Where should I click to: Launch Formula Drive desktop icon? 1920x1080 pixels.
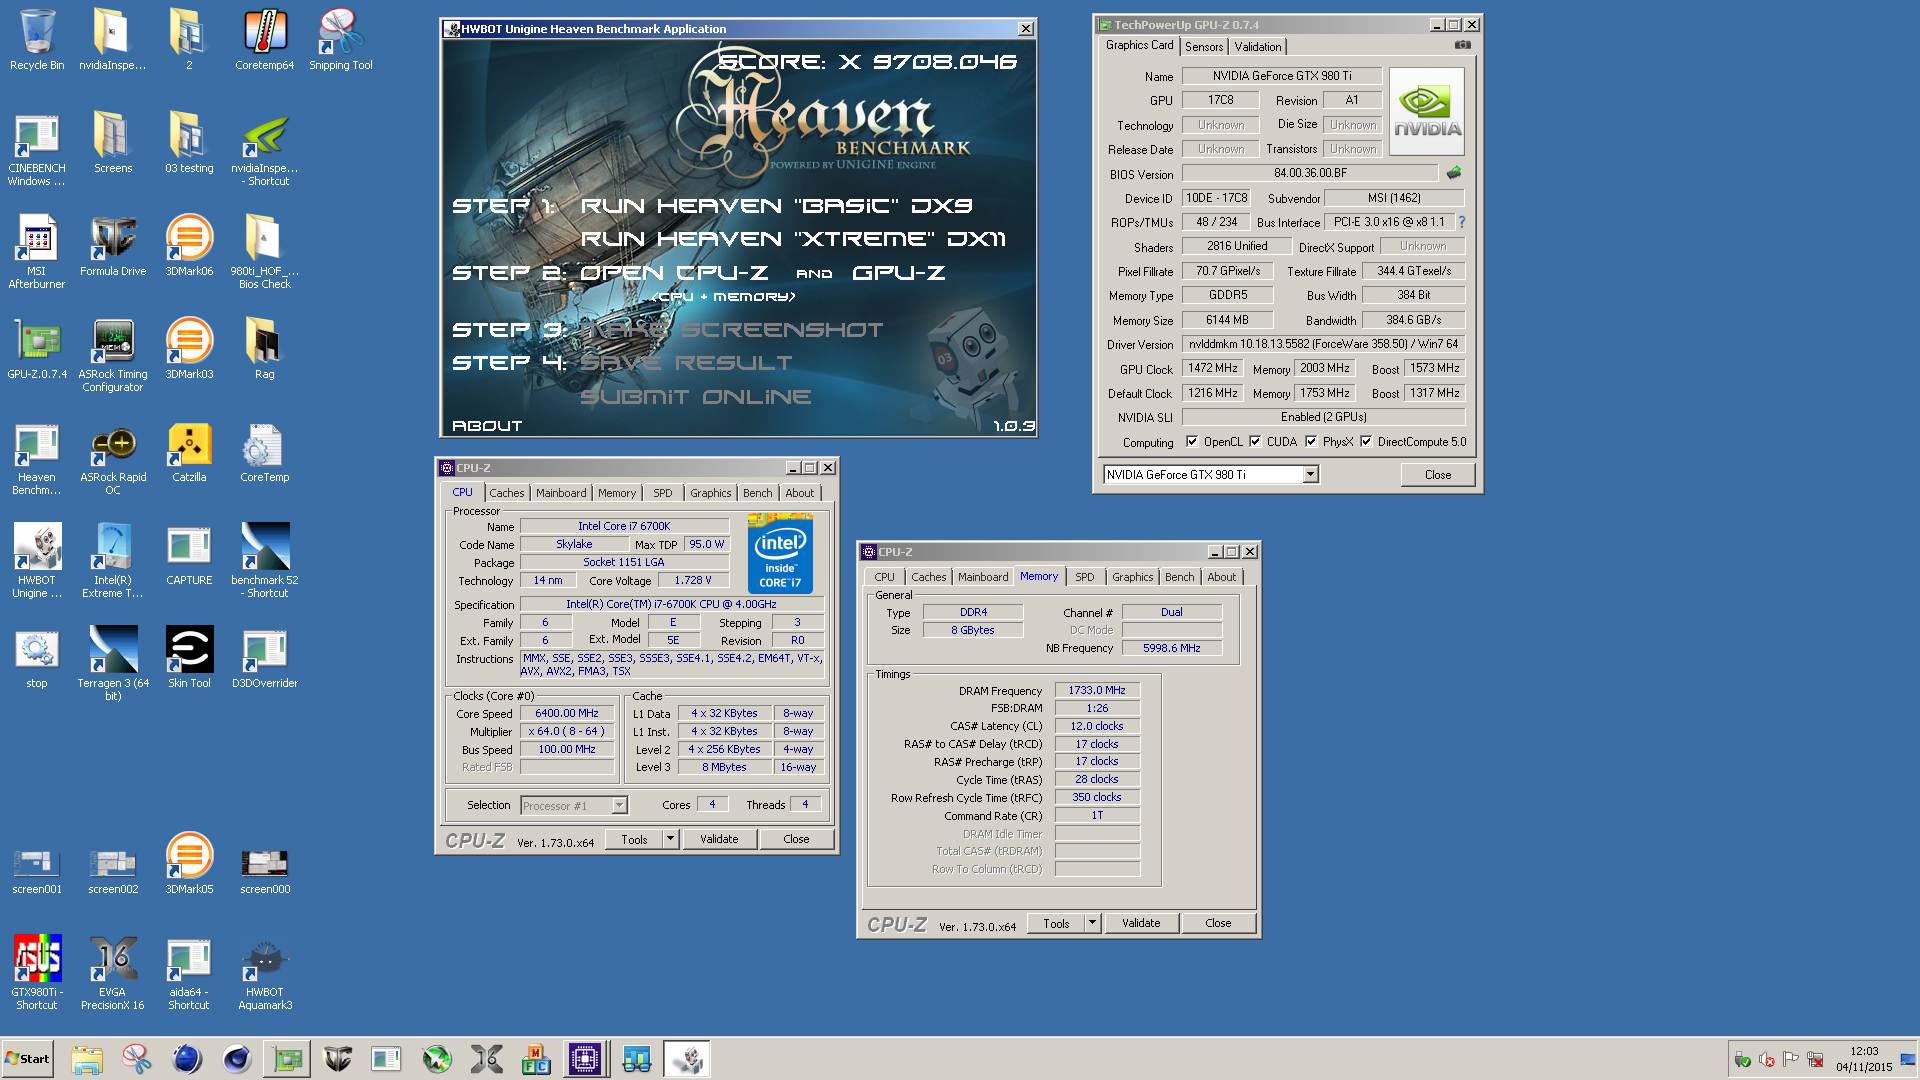113,246
